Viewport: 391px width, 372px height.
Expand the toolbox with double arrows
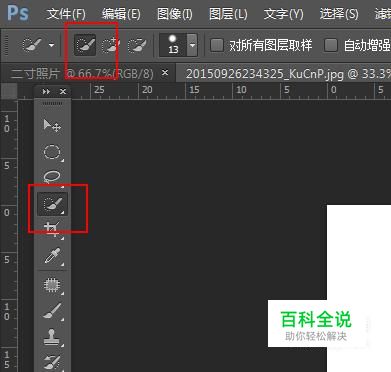46,91
